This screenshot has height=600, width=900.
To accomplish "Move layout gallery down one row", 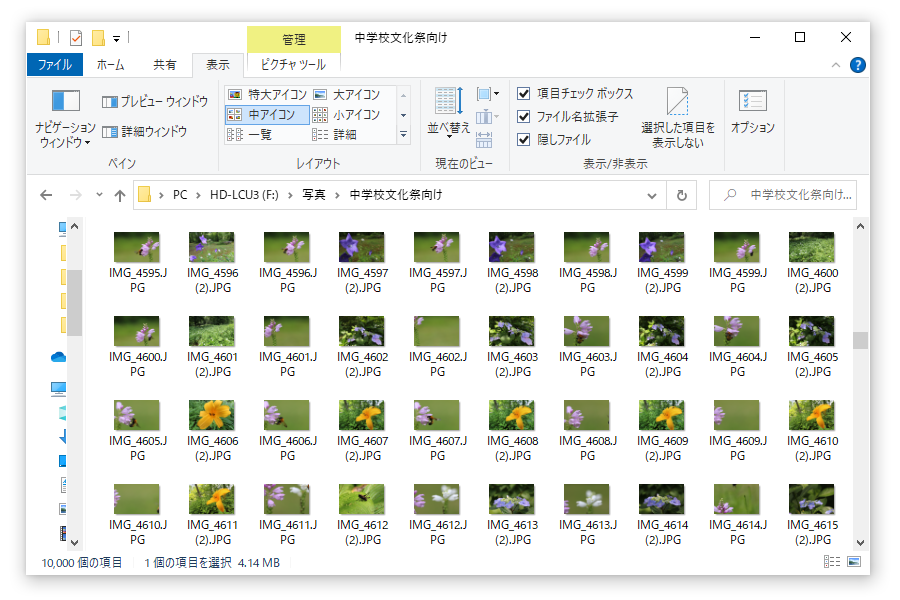I will coord(404,115).
